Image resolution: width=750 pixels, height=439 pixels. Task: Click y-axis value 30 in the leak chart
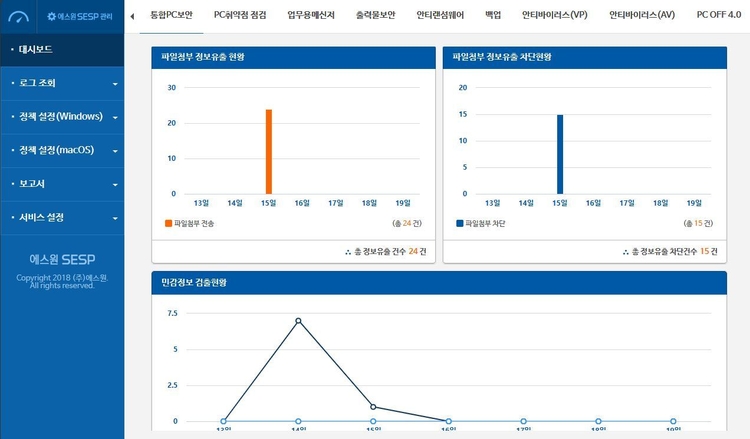pyautogui.click(x=172, y=88)
